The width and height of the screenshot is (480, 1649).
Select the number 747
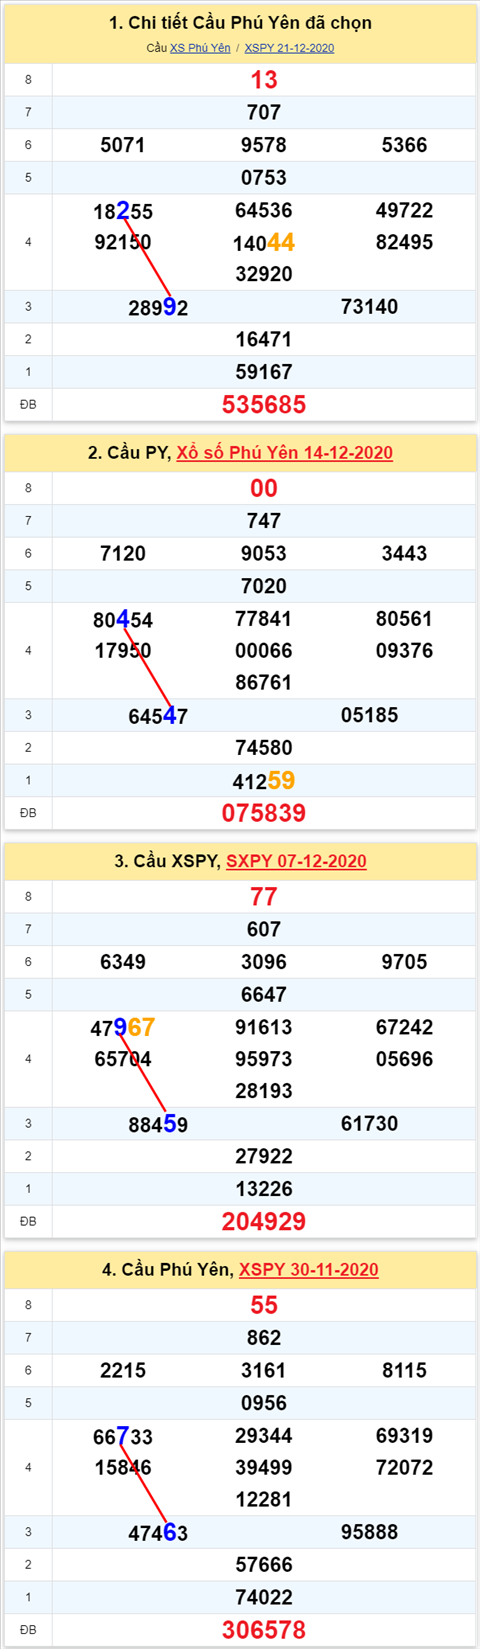[x=264, y=521]
